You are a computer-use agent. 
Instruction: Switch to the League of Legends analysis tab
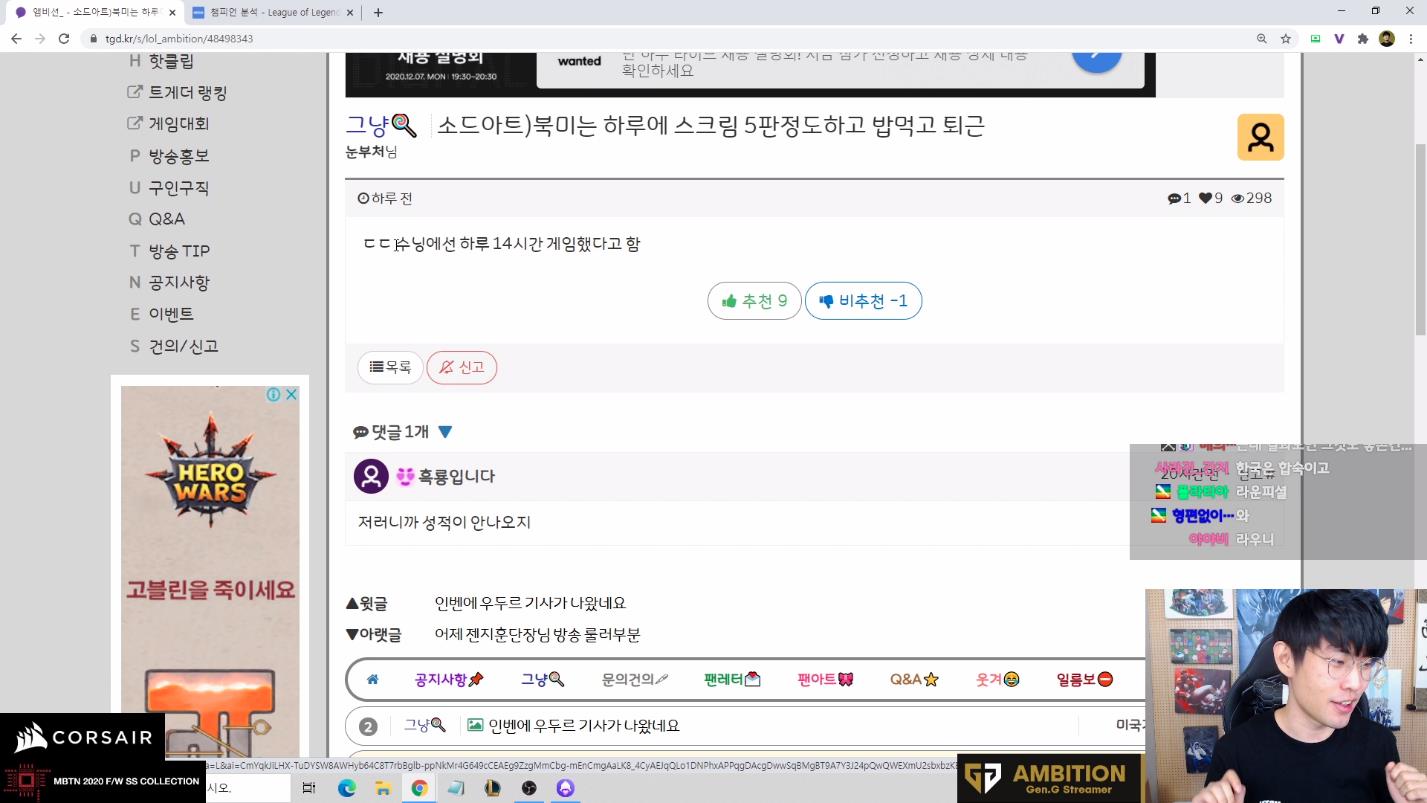pos(272,13)
